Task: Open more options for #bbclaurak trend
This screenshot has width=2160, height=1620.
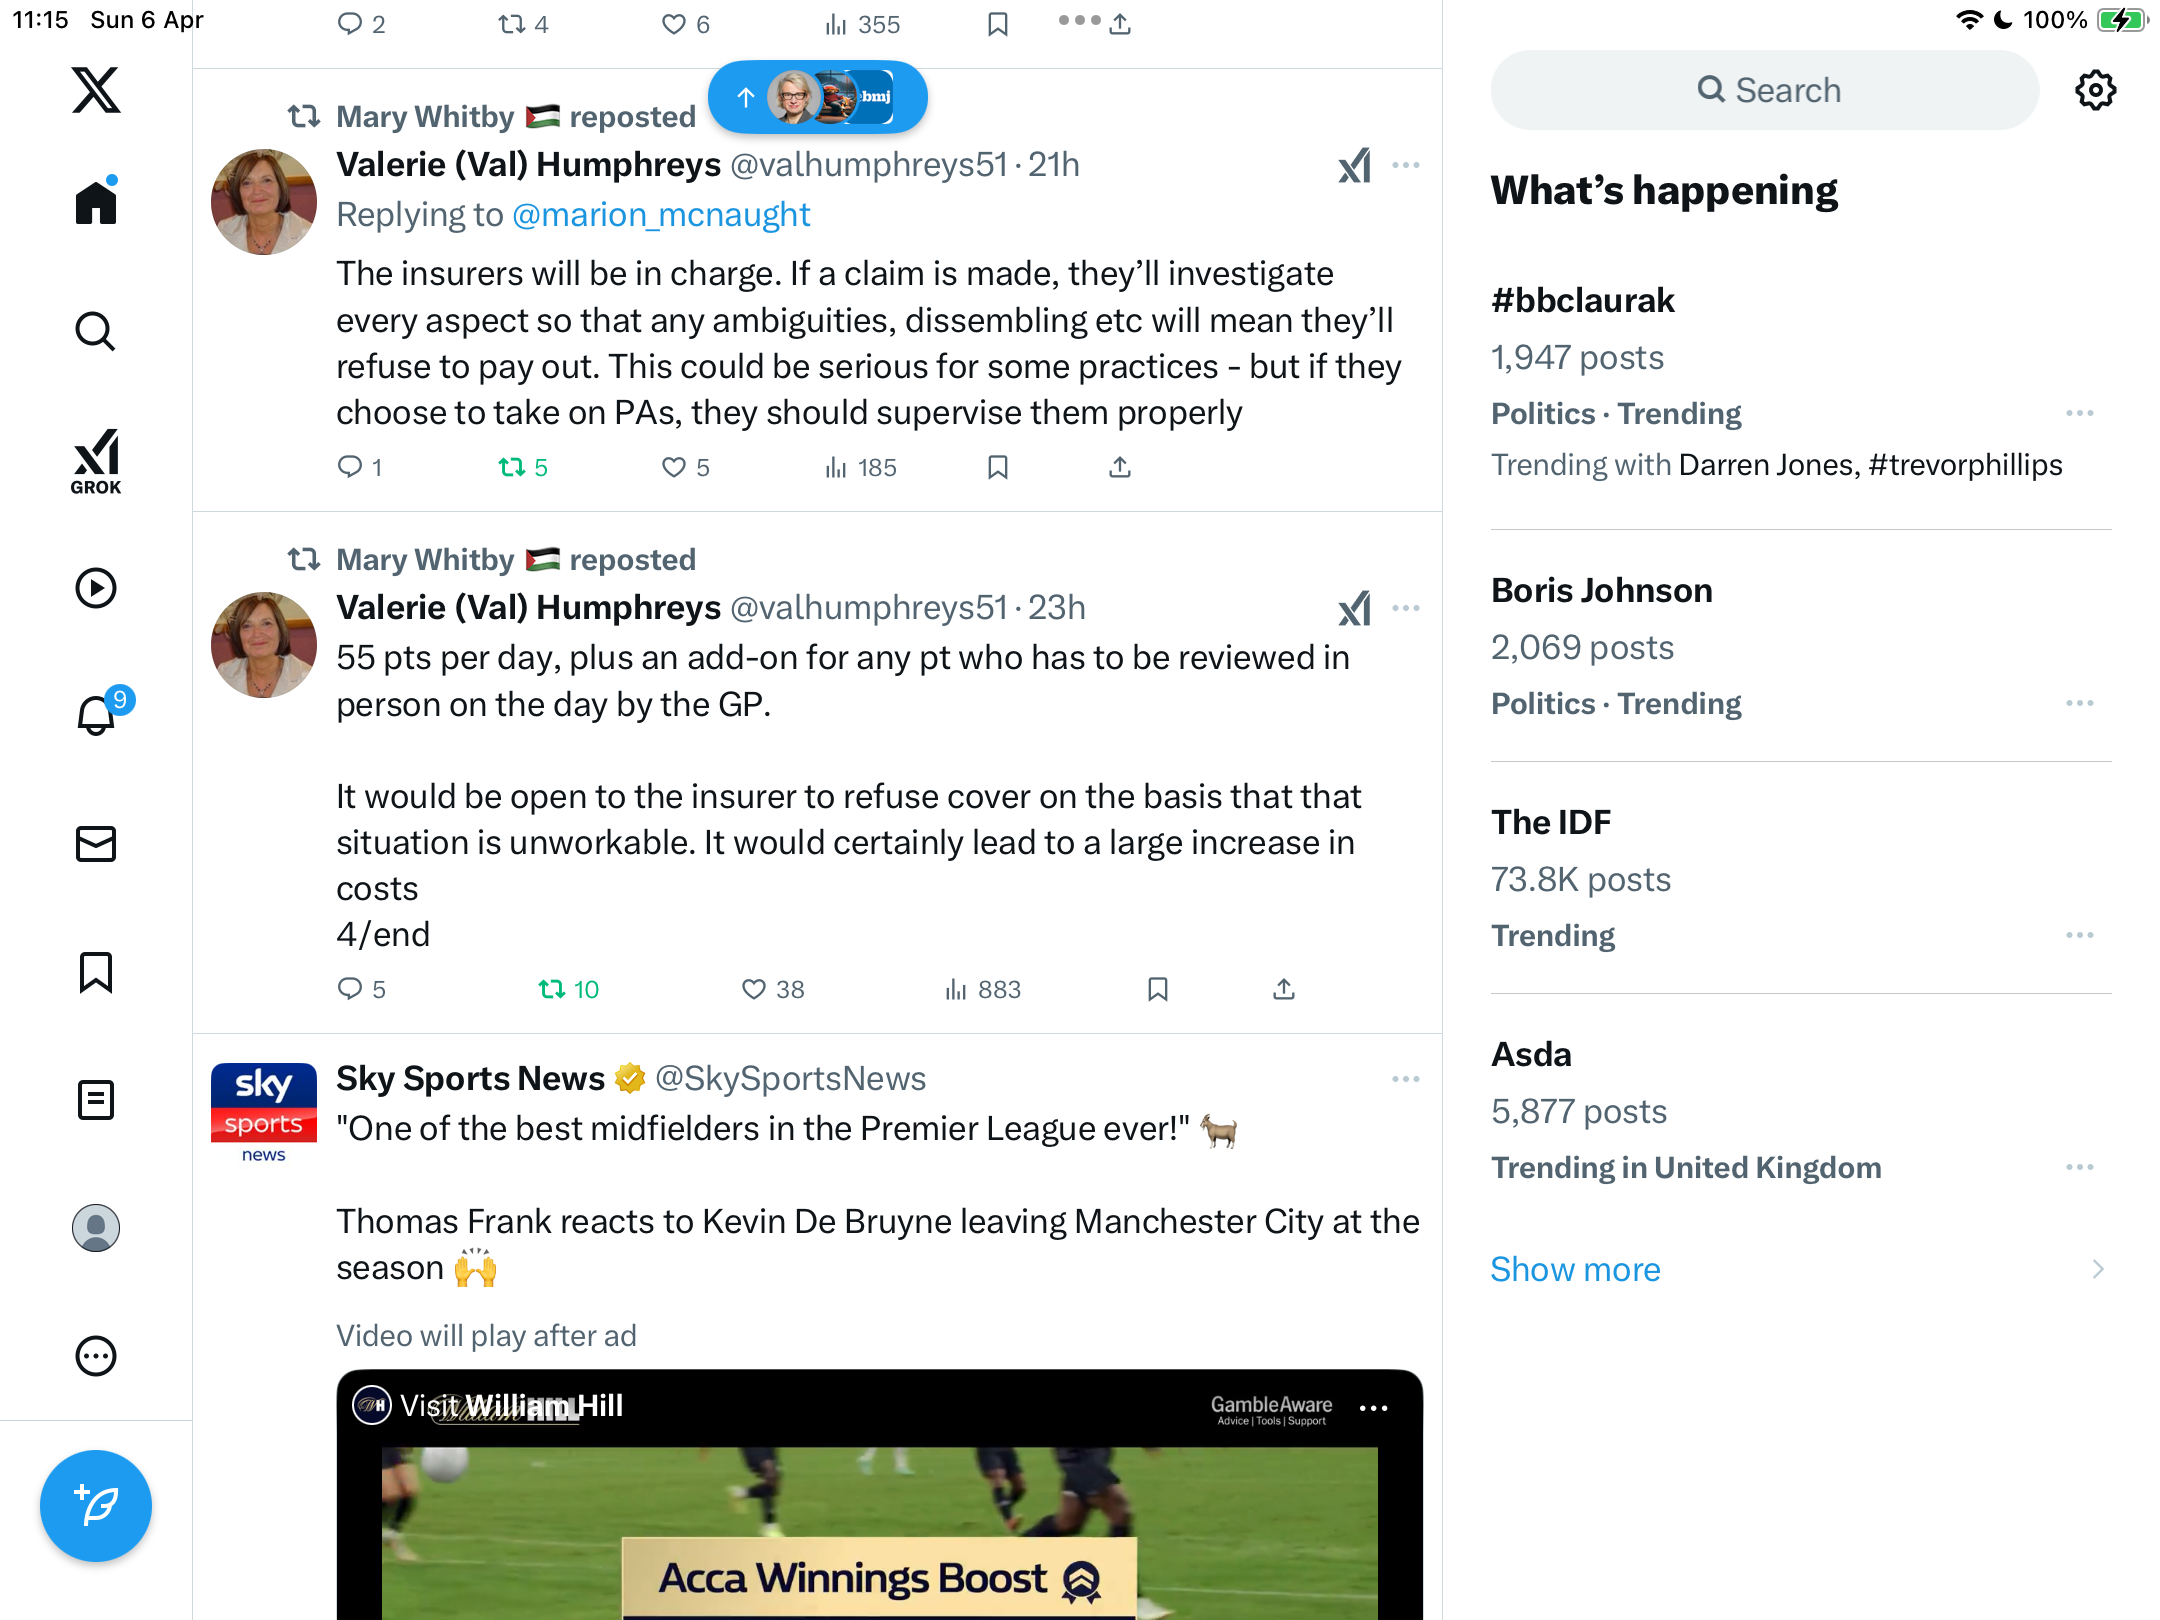Action: (x=2080, y=413)
